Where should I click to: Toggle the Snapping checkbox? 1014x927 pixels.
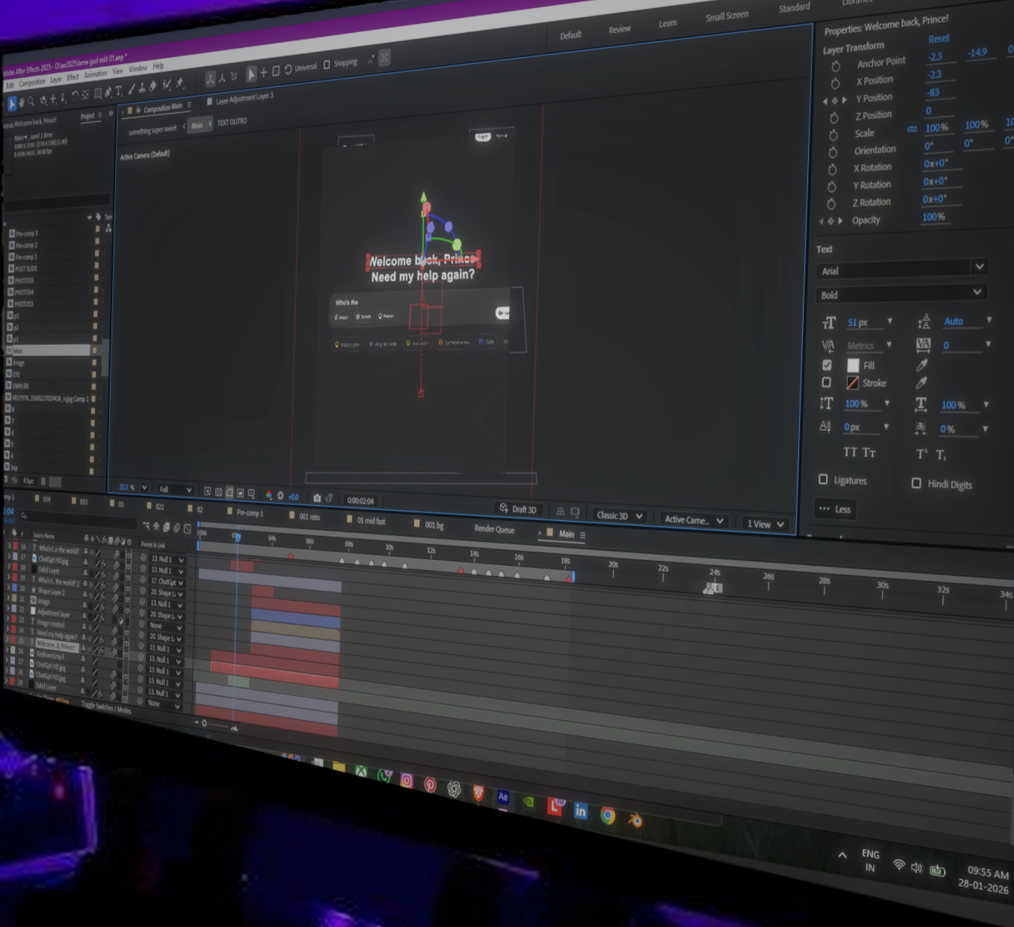[327, 65]
